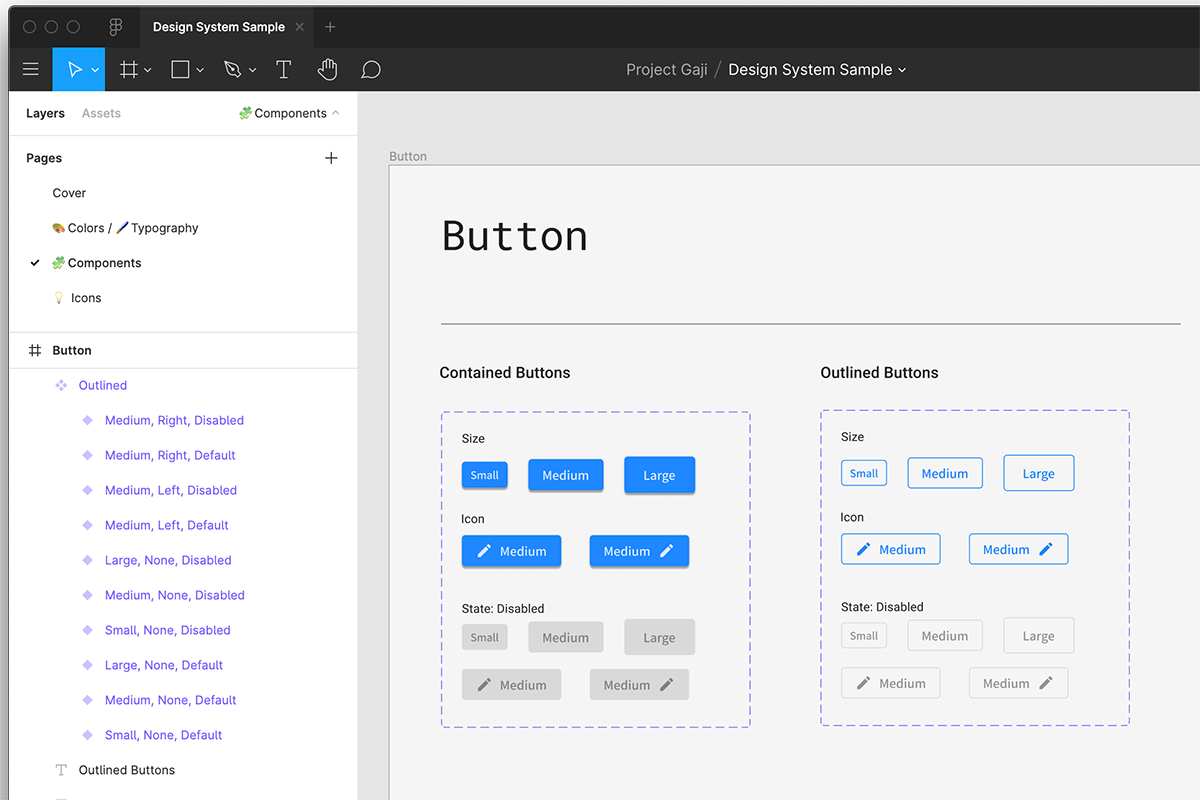Select the Hand tool
Image resolution: width=1200 pixels, height=800 pixels.
(327, 69)
